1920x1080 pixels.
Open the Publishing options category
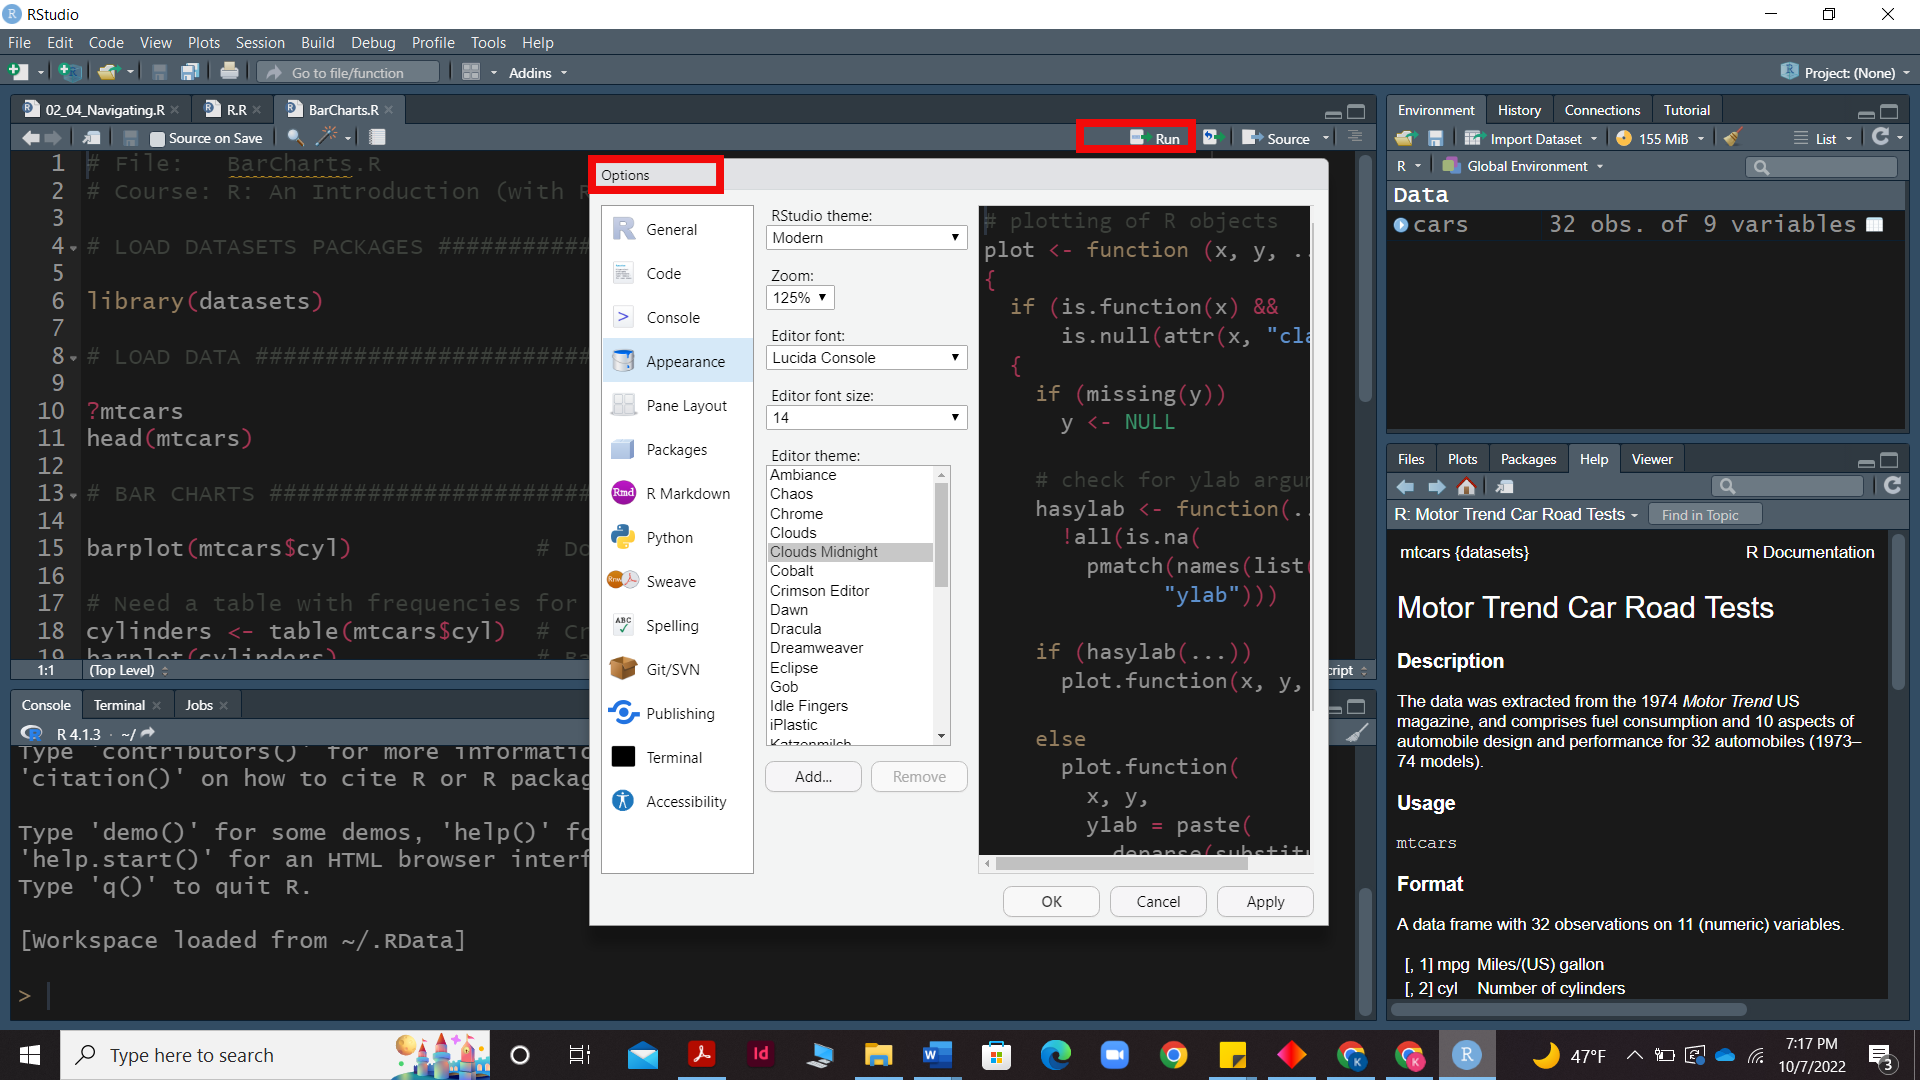pyautogui.click(x=677, y=714)
